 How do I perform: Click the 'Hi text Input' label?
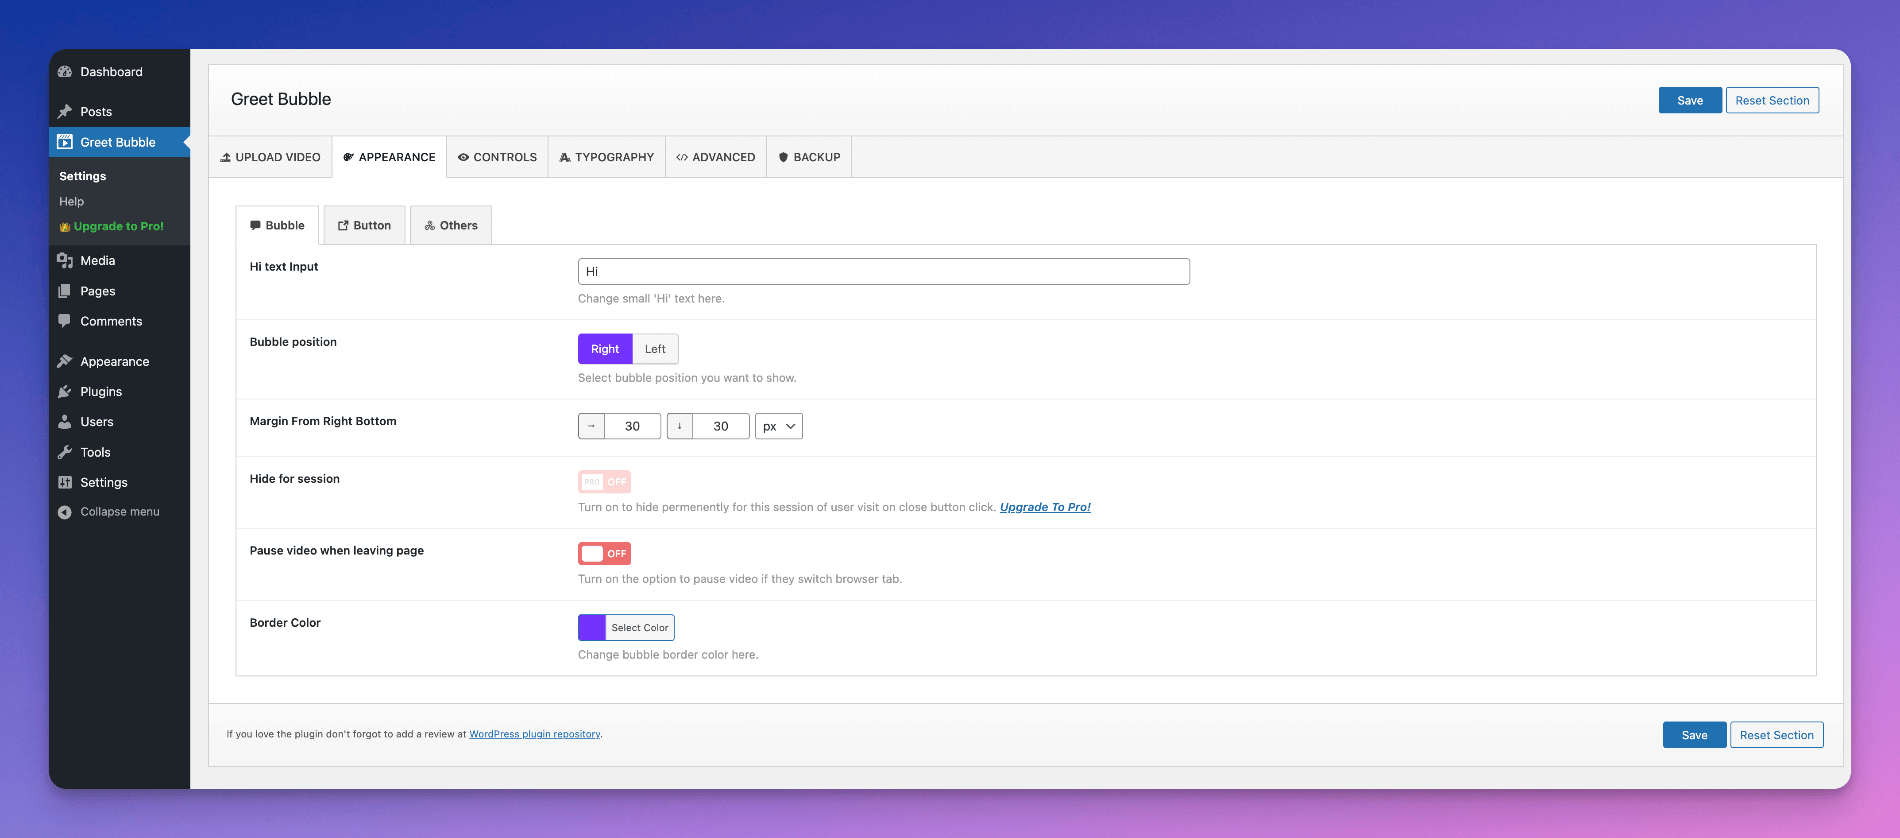coord(284,267)
